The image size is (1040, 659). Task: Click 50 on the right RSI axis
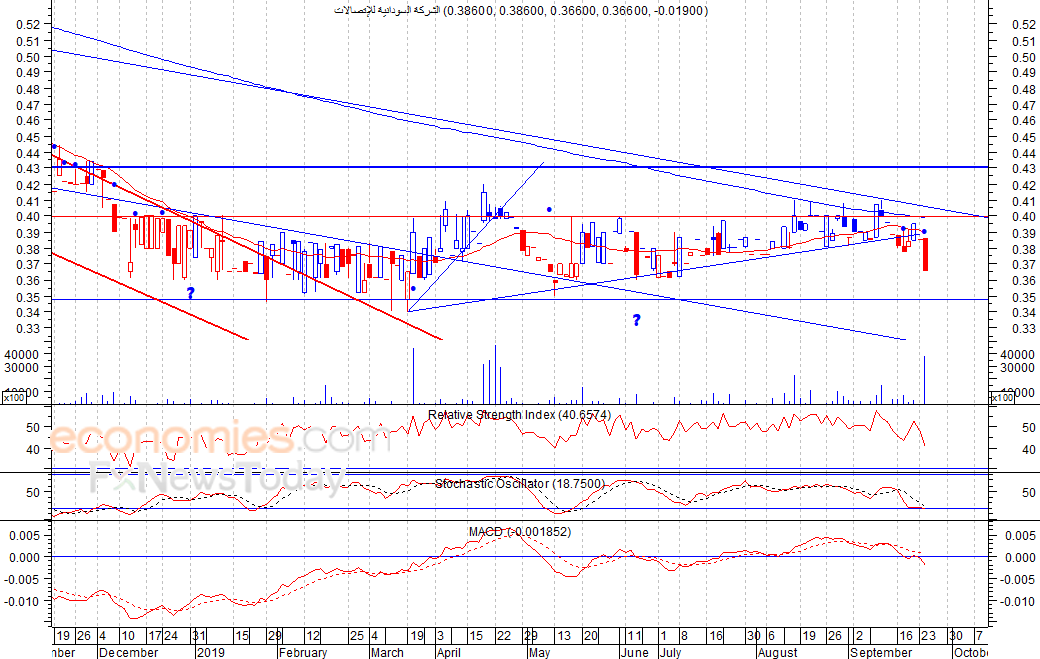click(x=1029, y=428)
